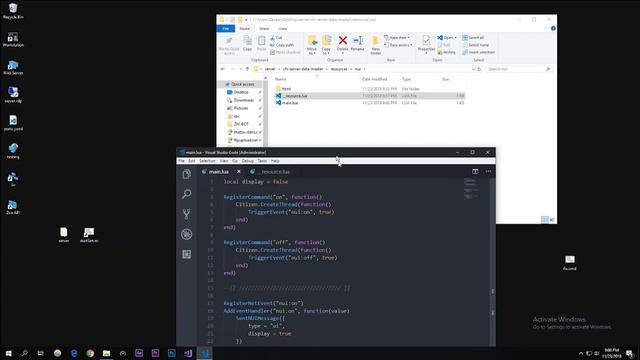Switch to the Share ribbon tab in File Explorer

click(x=264, y=29)
